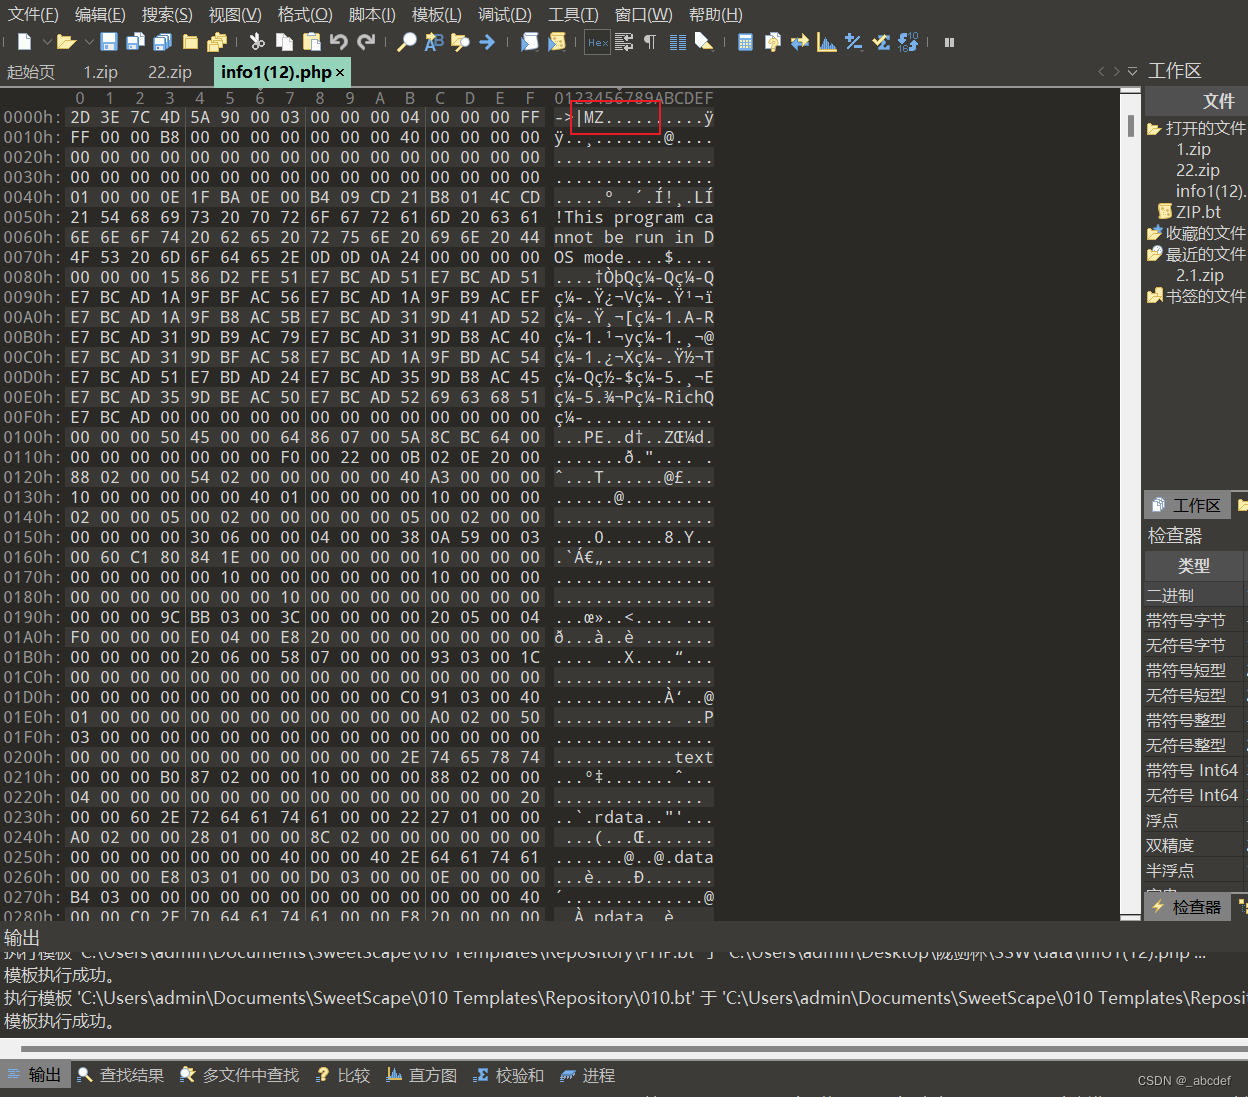This screenshot has height=1097, width=1248.
Task: Open Find with the magnifier icon
Action: [407, 42]
